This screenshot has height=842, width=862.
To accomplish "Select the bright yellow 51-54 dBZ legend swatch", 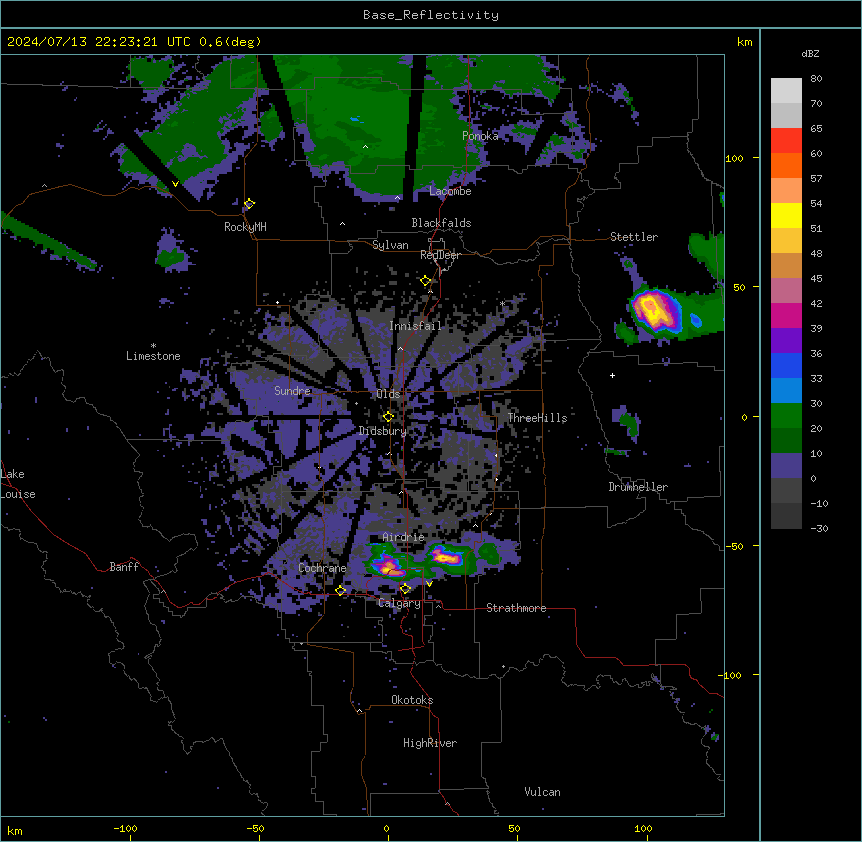I will click(x=786, y=215).
